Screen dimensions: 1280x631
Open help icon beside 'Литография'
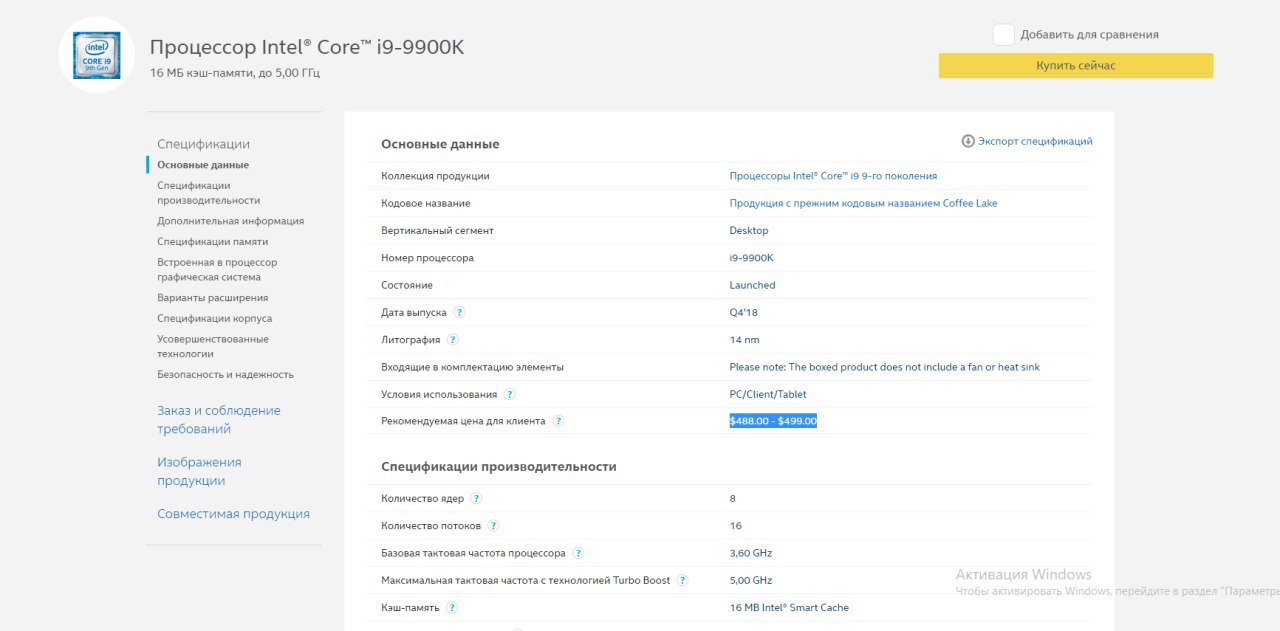[453, 340]
